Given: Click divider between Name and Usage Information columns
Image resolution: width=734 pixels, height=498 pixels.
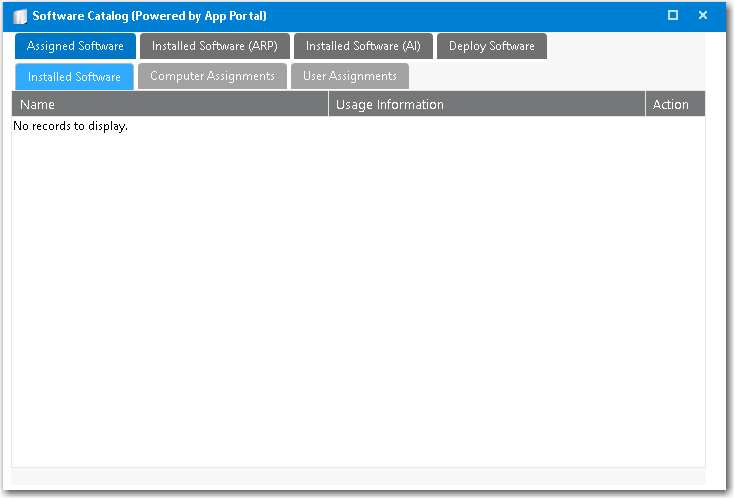Looking at the screenshot, I should tap(328, 104).
